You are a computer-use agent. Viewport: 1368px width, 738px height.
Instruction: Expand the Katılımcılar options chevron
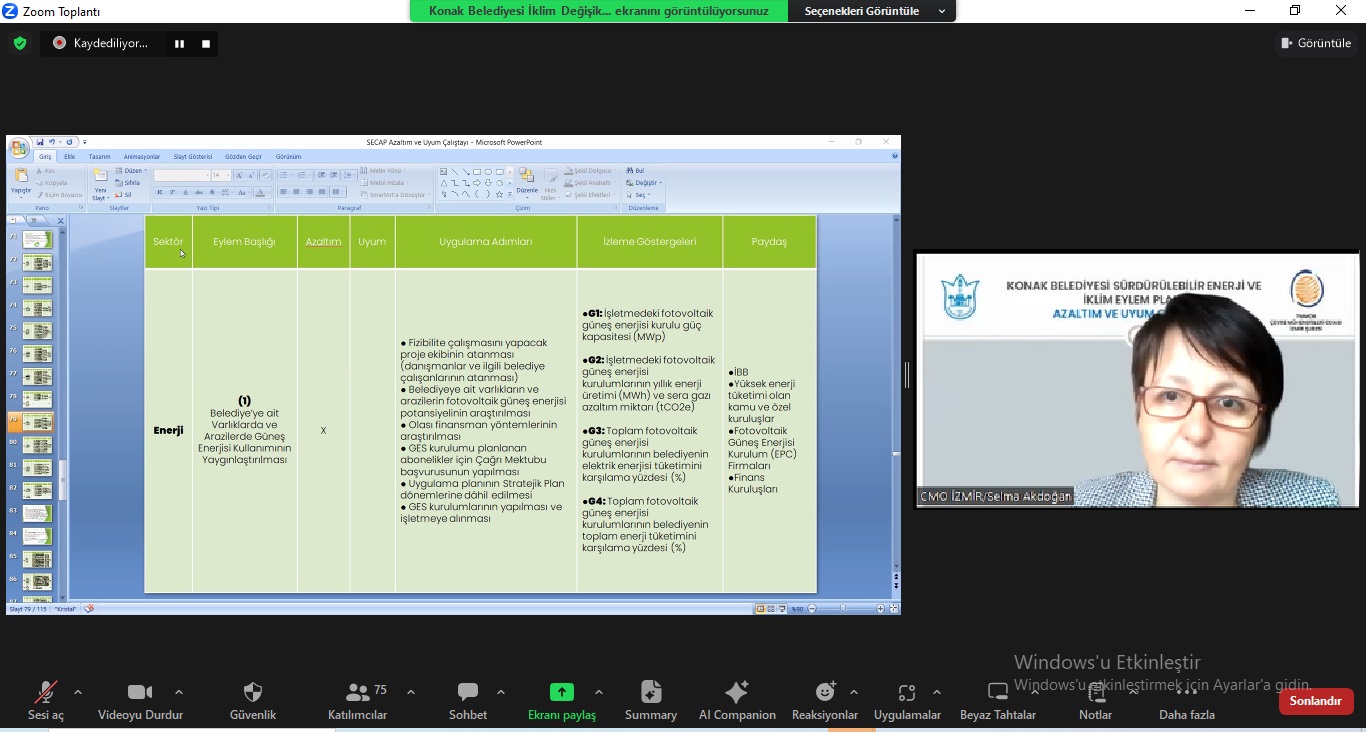(410, 692)
